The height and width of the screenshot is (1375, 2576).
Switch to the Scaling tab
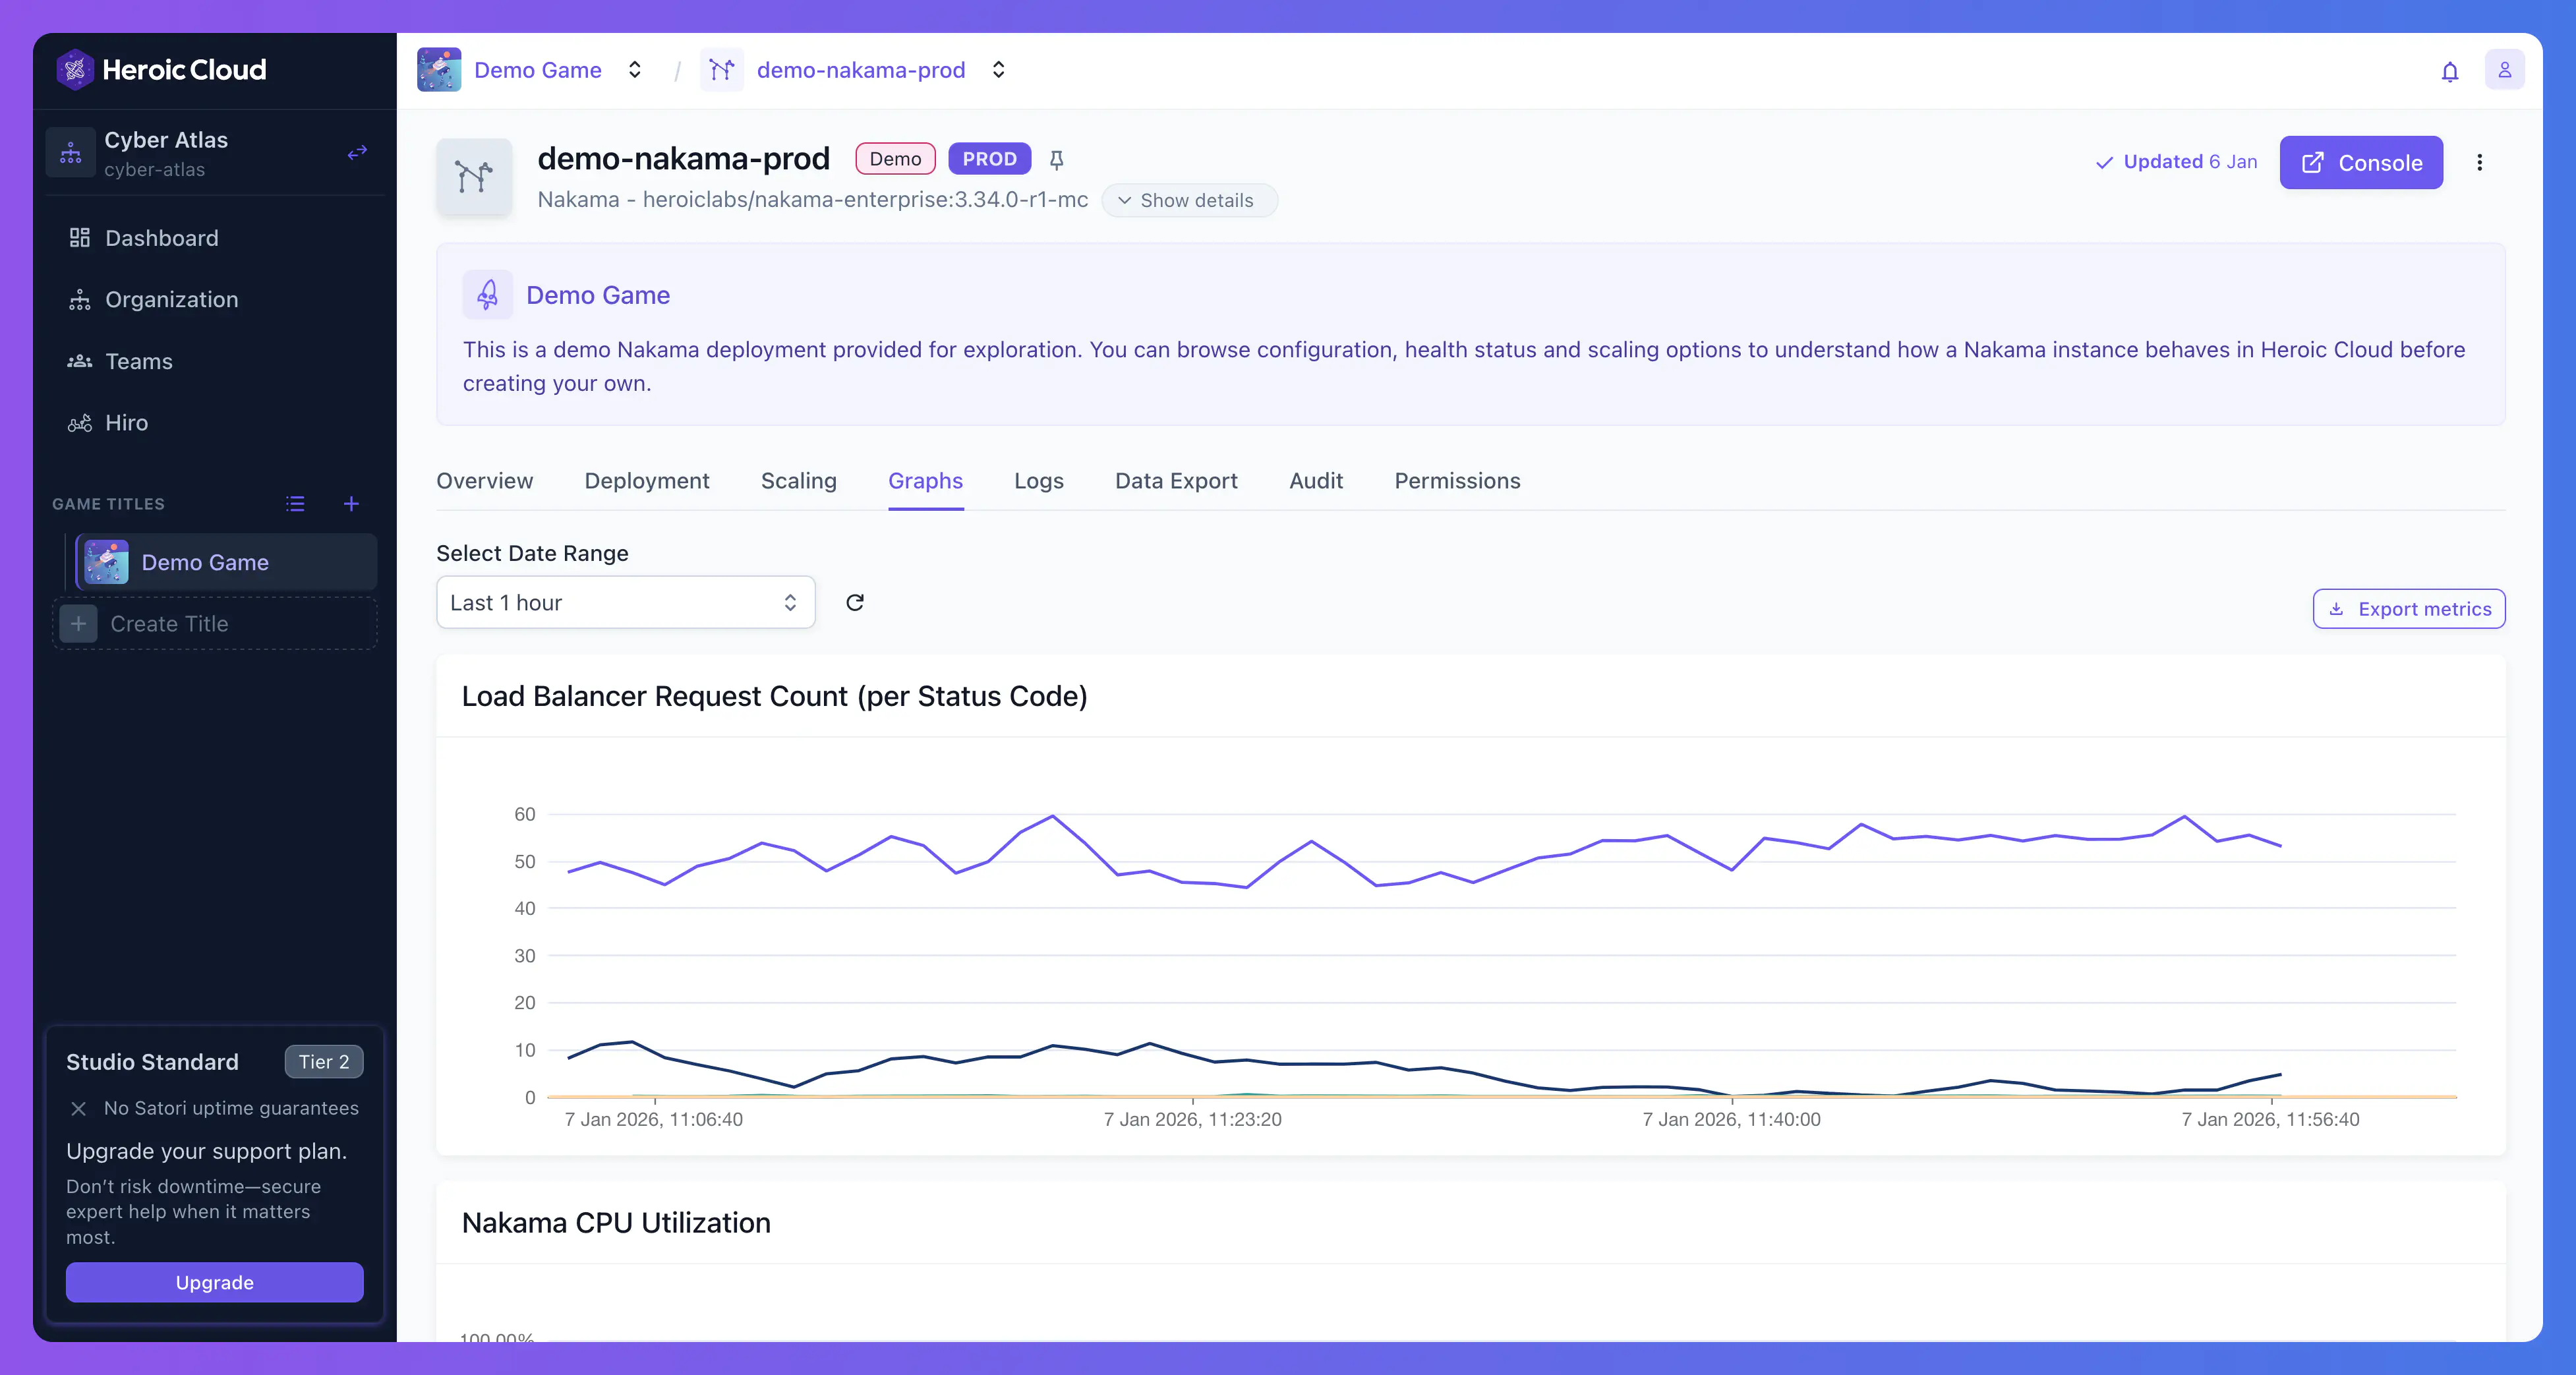(798, 481)
